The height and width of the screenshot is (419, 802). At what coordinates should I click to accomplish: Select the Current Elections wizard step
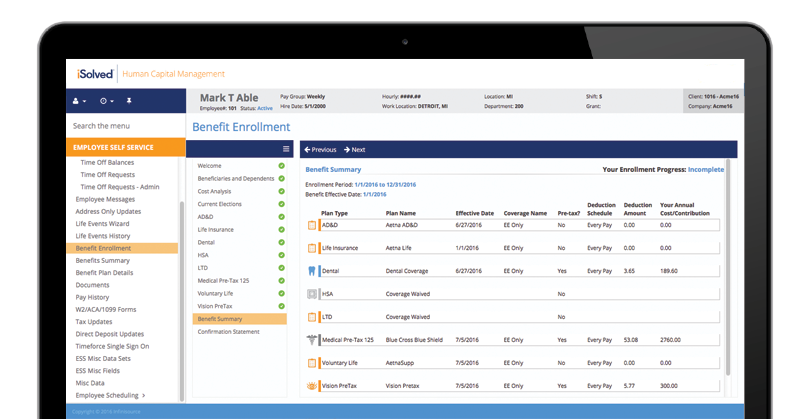(219, 204)
